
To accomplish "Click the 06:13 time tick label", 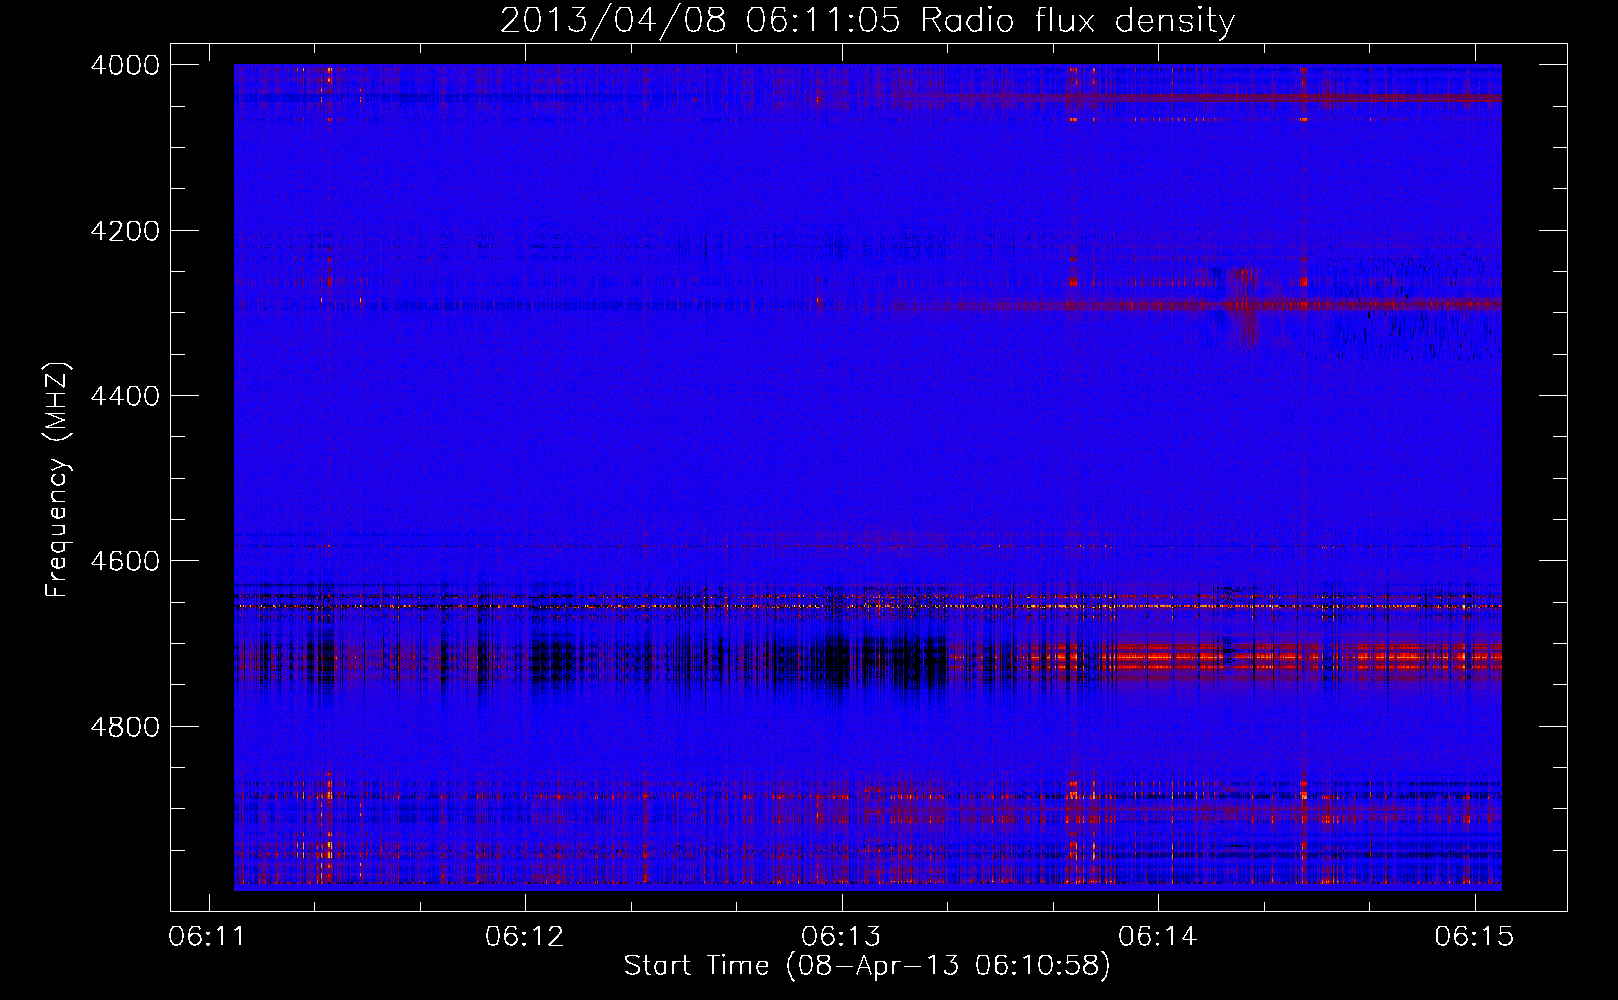I will pyautogui.click(x=841, y=936).
